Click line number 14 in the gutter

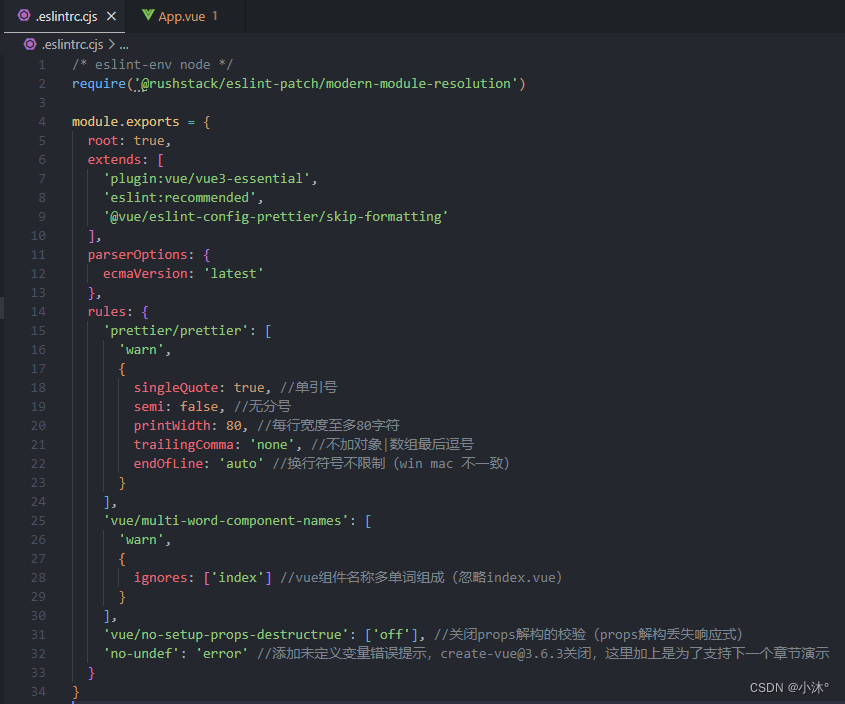tap(38, 311)
